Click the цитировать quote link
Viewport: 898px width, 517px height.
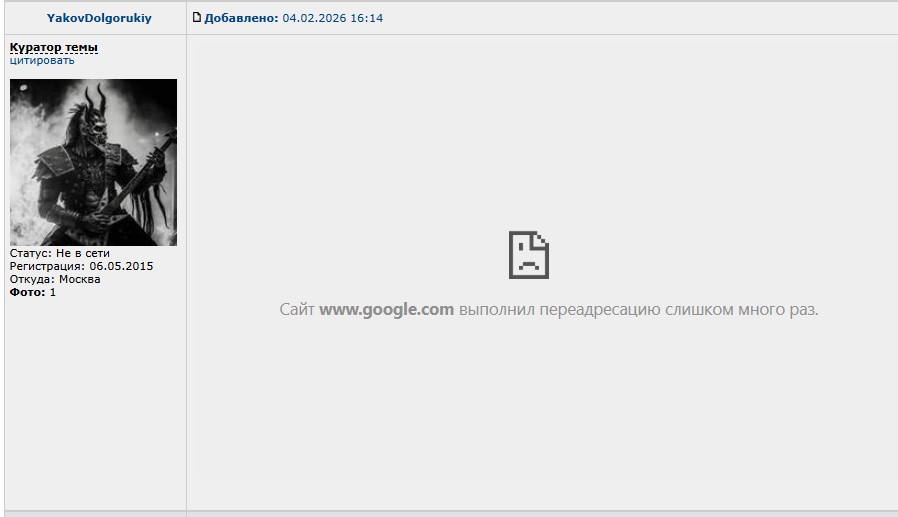(x=42, y=60)
